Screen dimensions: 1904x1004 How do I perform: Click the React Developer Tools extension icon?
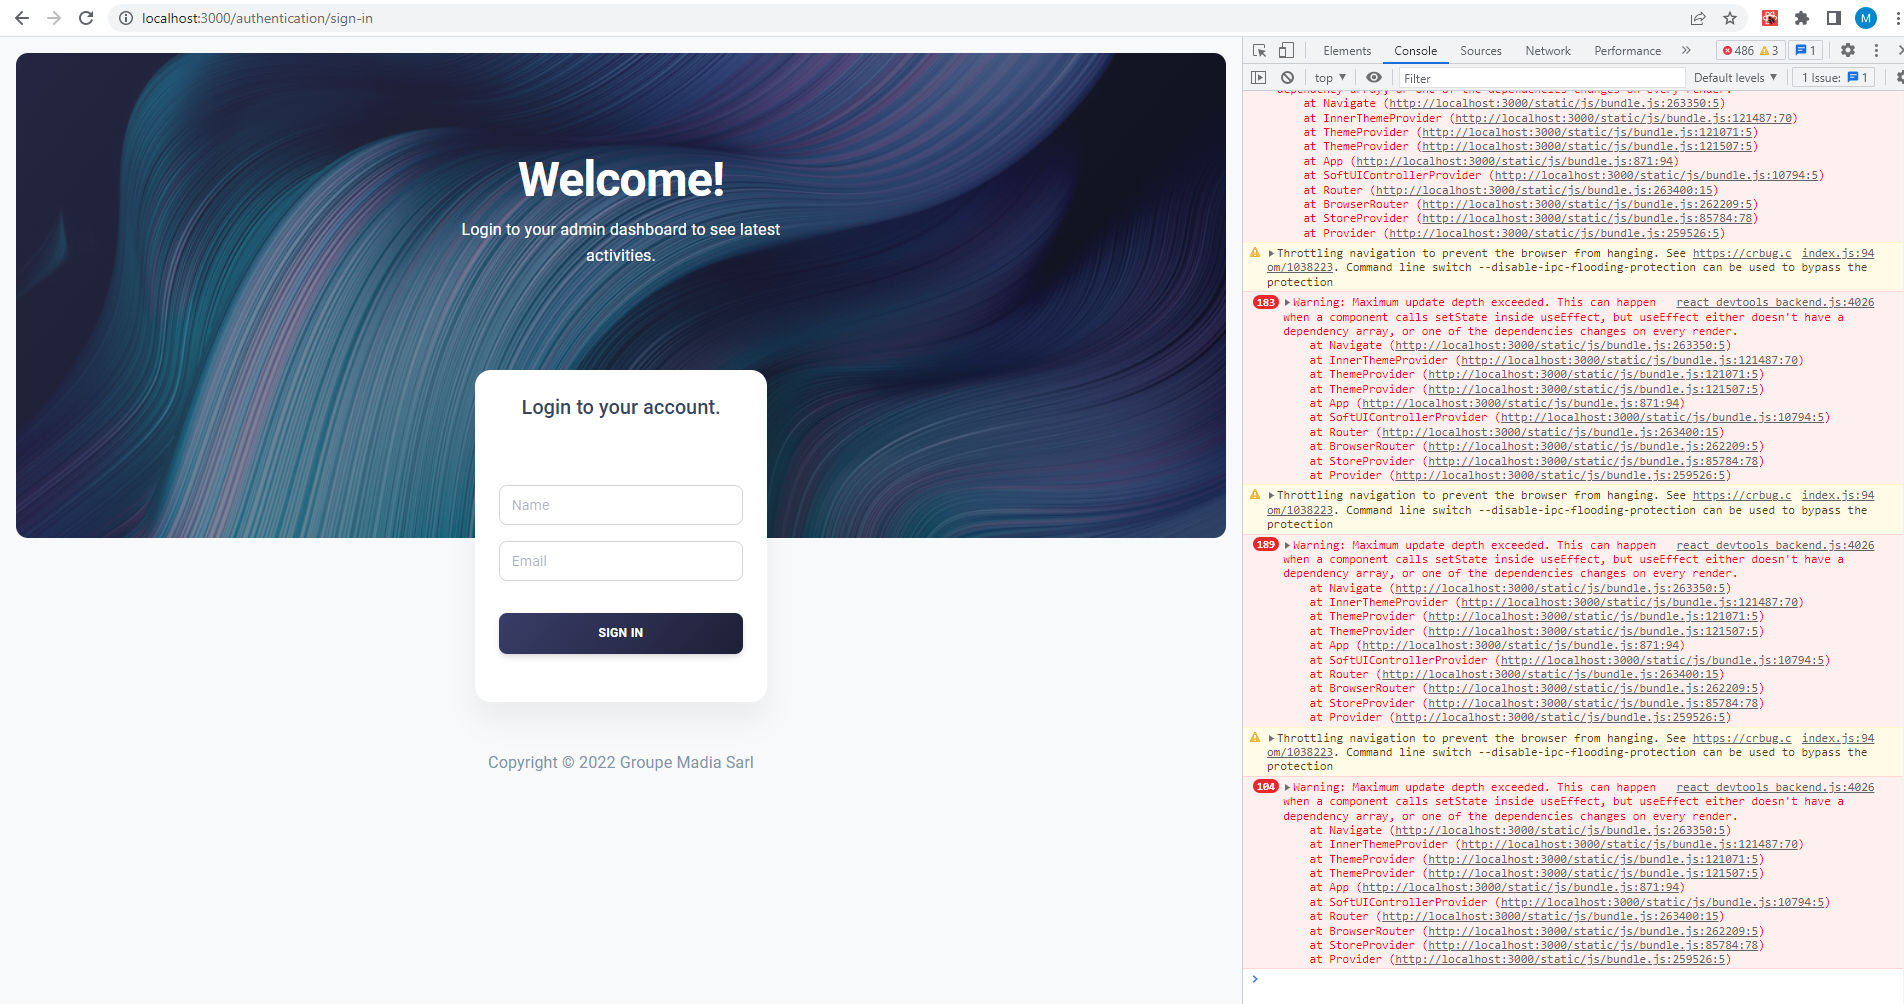[1770, 18]
